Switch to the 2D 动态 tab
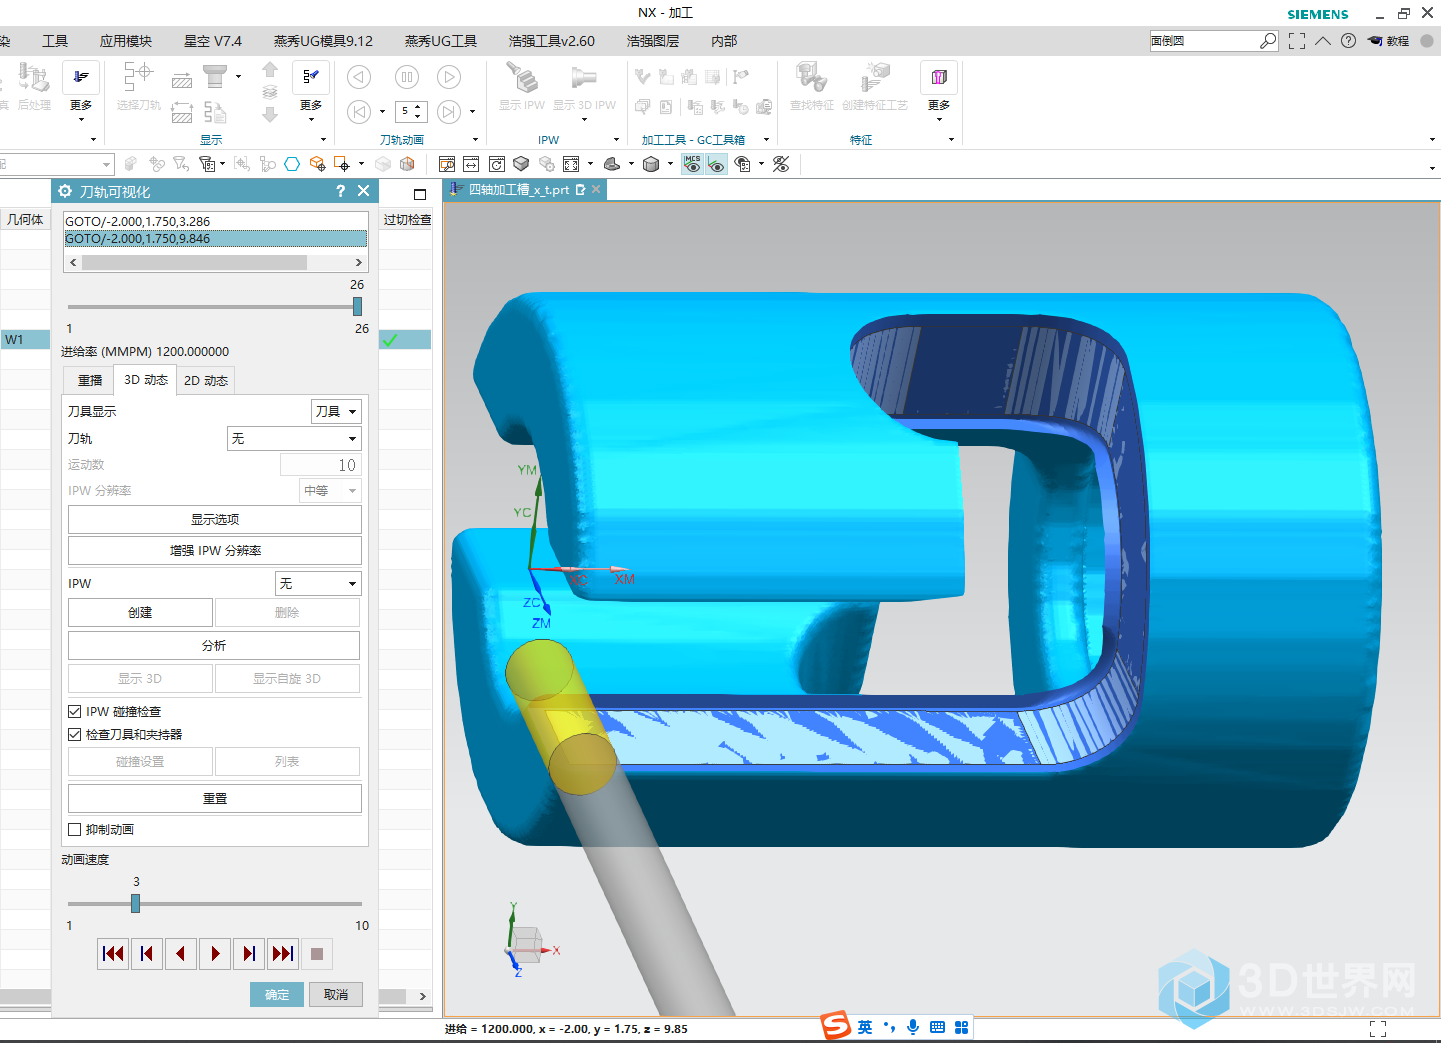 click(206, 380)
